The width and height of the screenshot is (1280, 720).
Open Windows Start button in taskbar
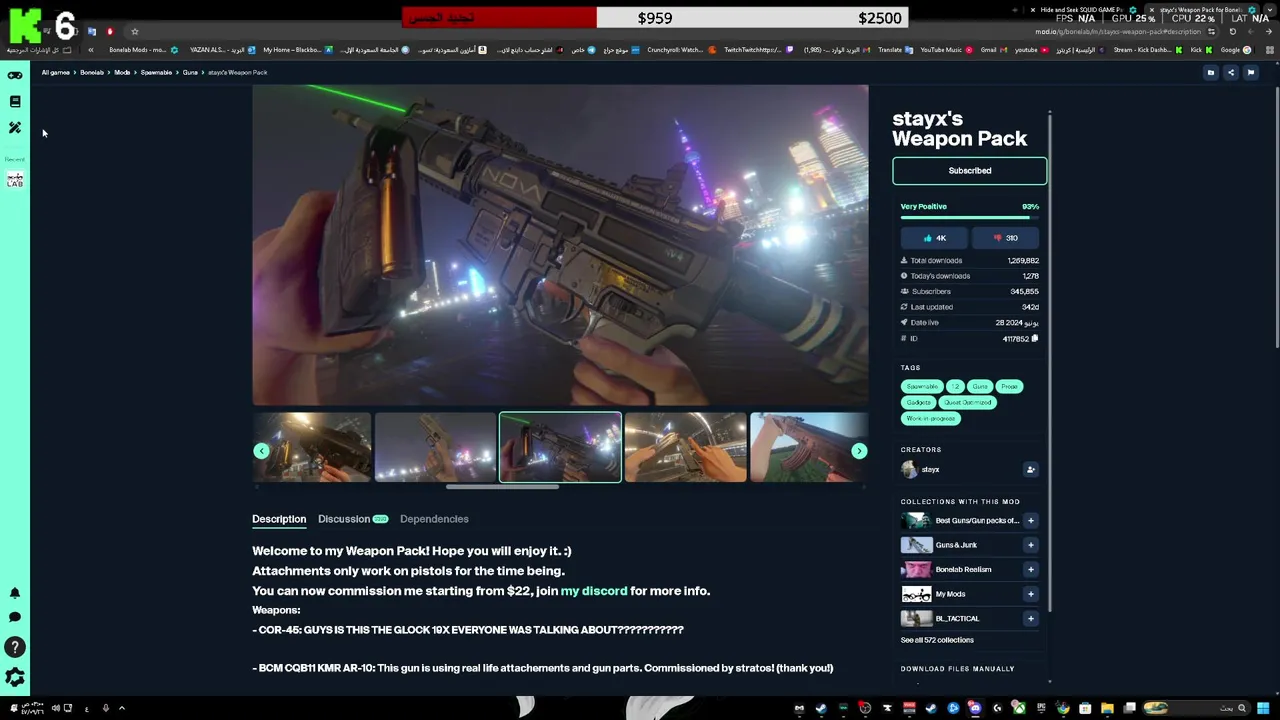(x=1263, y=708)
